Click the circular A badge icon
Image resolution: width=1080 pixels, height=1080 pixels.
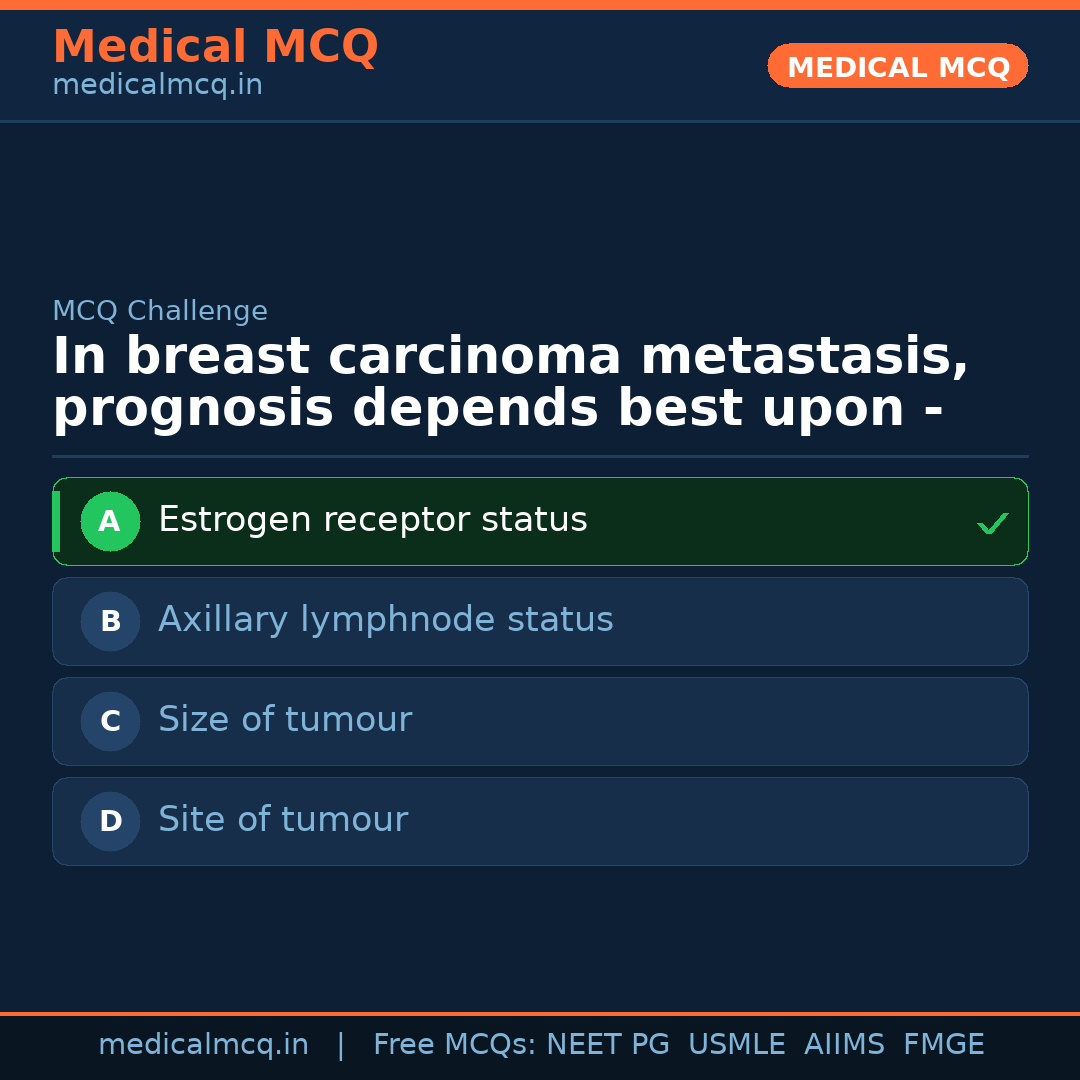[110, 521]
